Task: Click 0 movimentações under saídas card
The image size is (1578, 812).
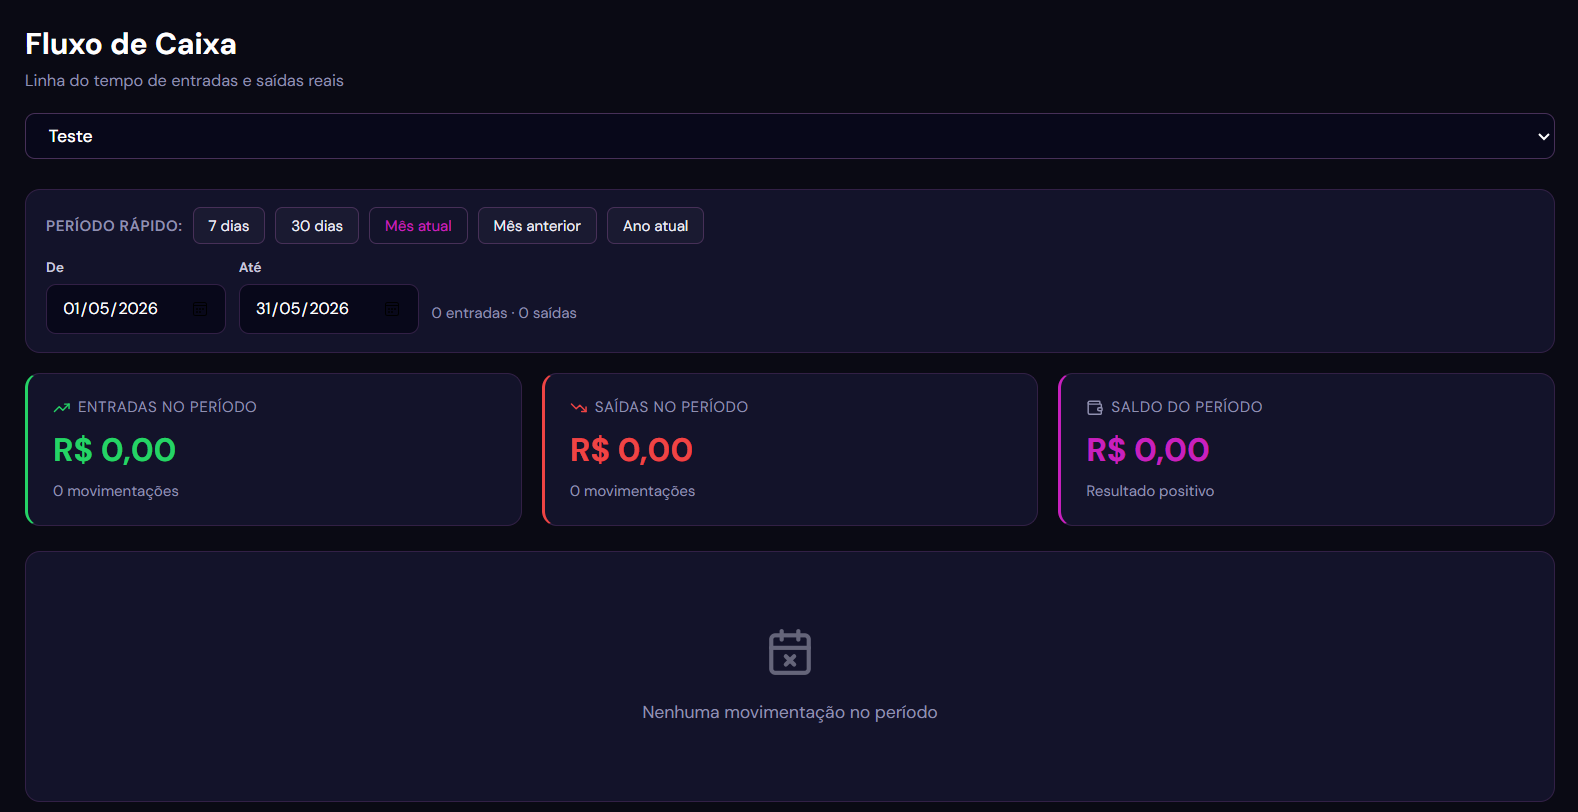Action: (632, 491)
